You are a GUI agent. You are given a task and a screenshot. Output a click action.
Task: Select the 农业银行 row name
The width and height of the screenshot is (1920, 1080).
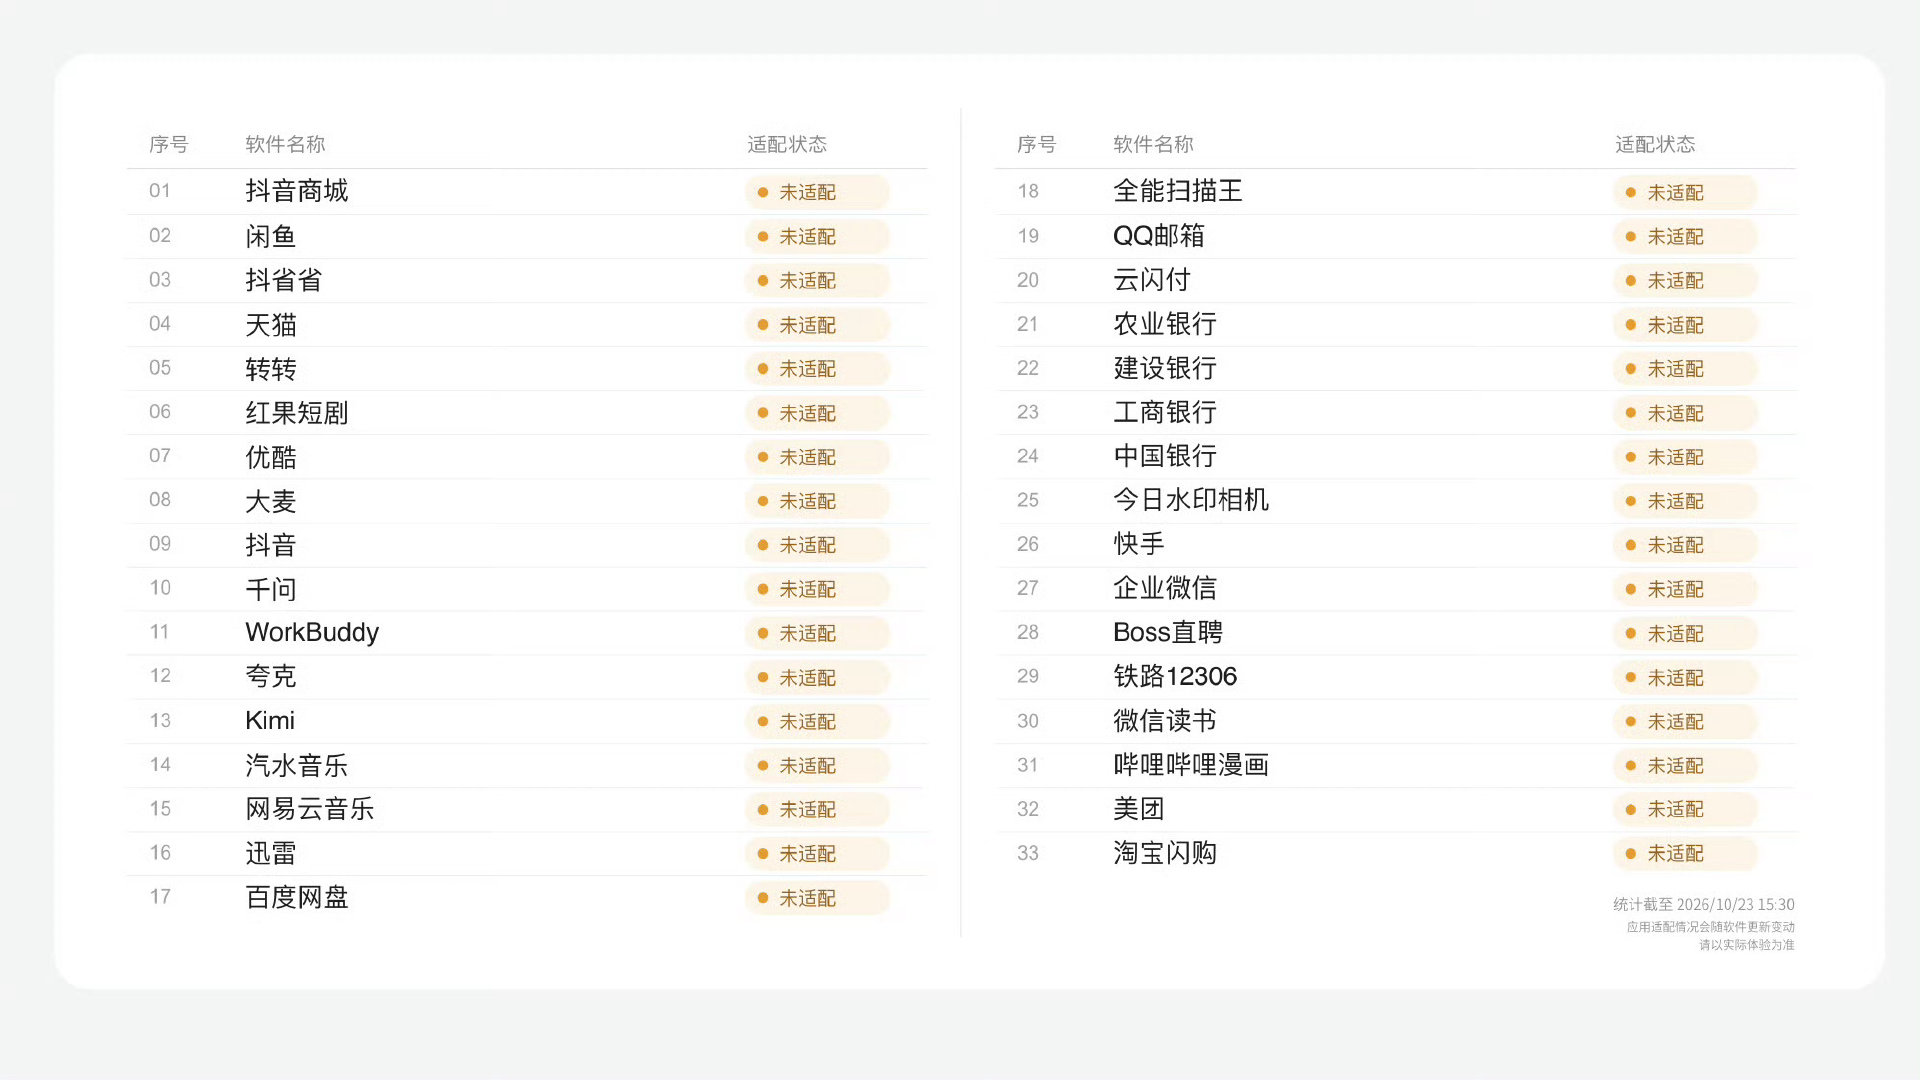click(x=1165, y=324)
